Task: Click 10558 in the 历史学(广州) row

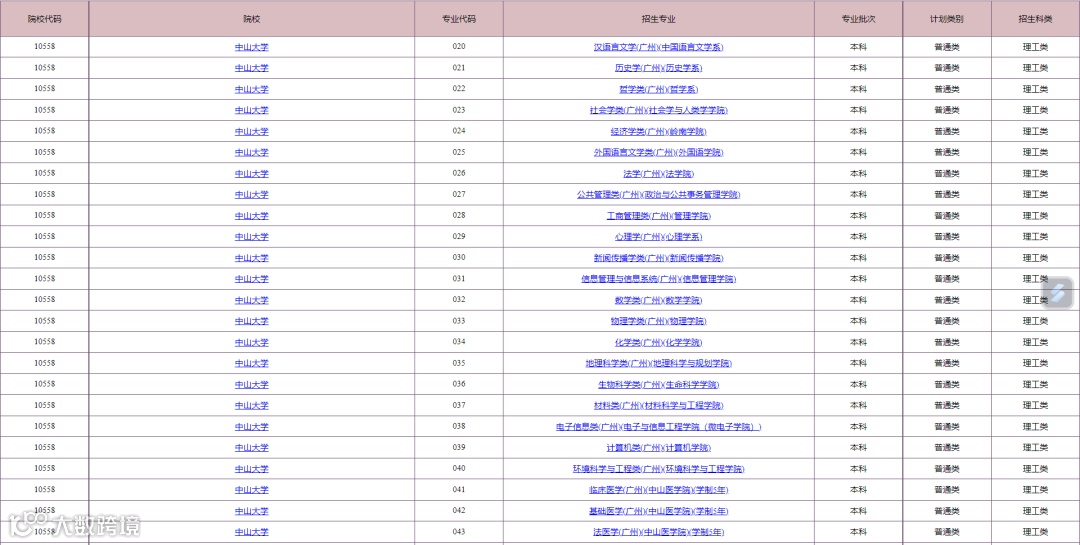Action: coord(44,68)
